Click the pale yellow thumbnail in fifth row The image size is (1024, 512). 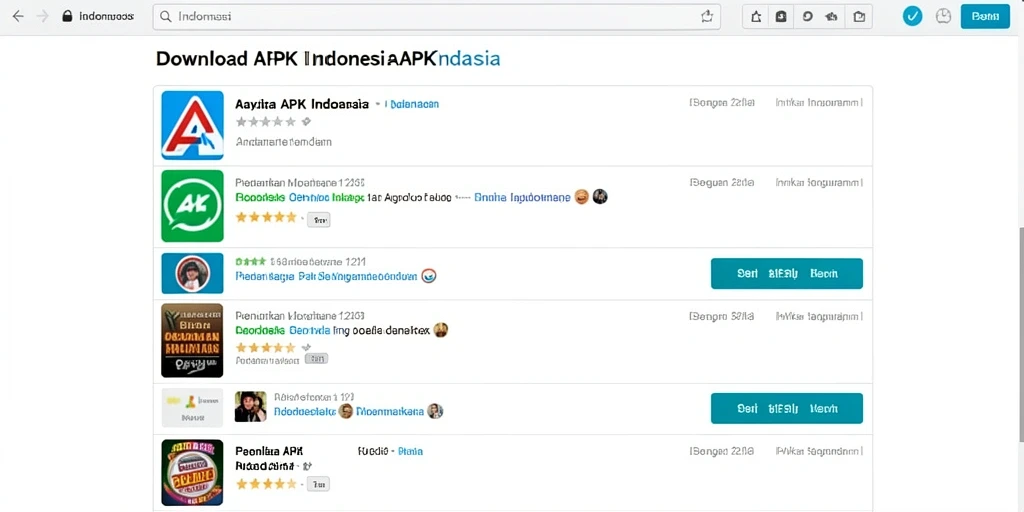193,408
